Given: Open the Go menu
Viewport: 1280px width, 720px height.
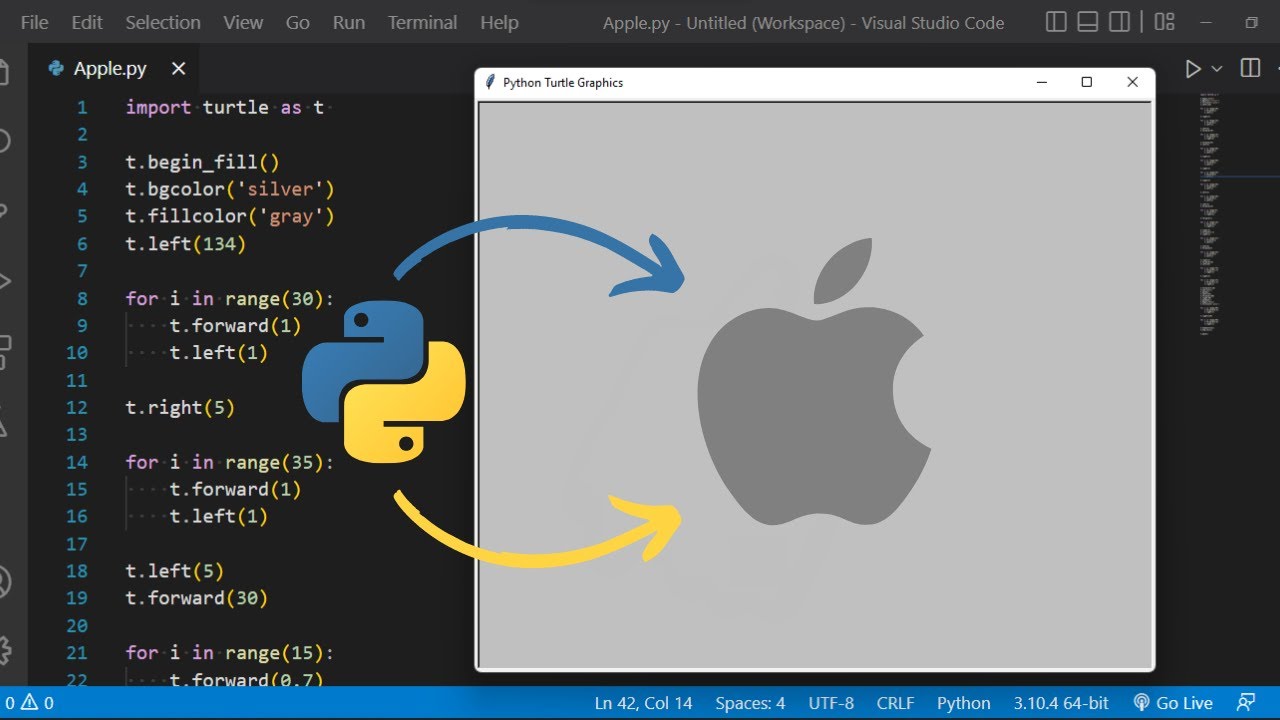Looking at the screenshot, I should 298,22.
